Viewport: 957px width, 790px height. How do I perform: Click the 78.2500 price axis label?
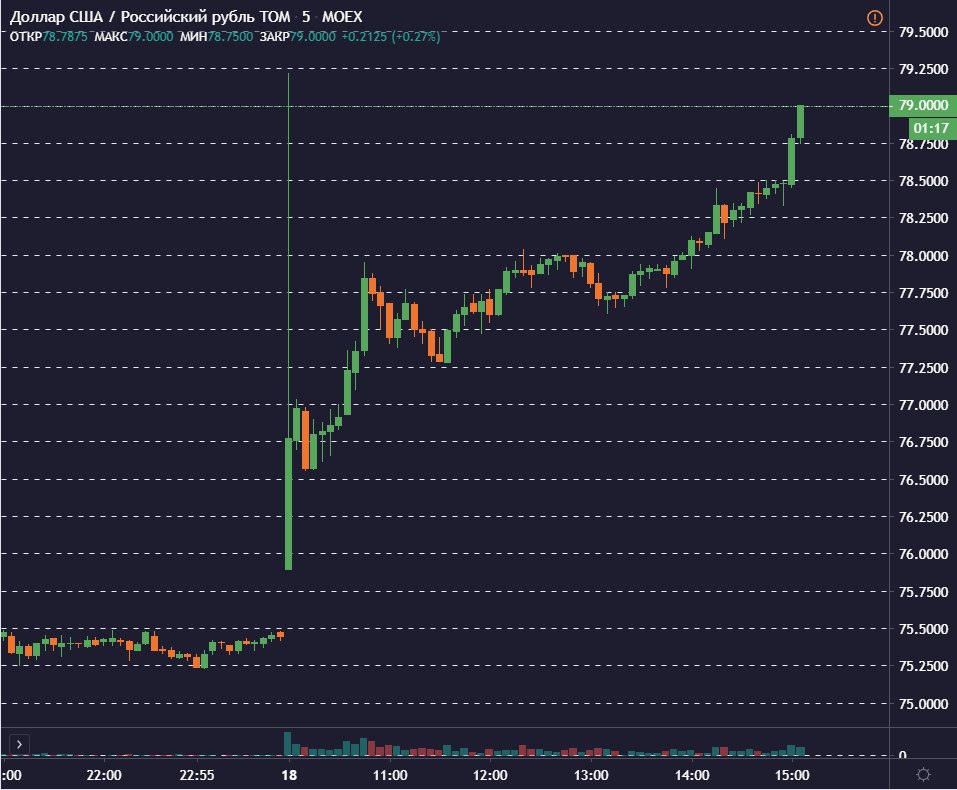[923, 218]
